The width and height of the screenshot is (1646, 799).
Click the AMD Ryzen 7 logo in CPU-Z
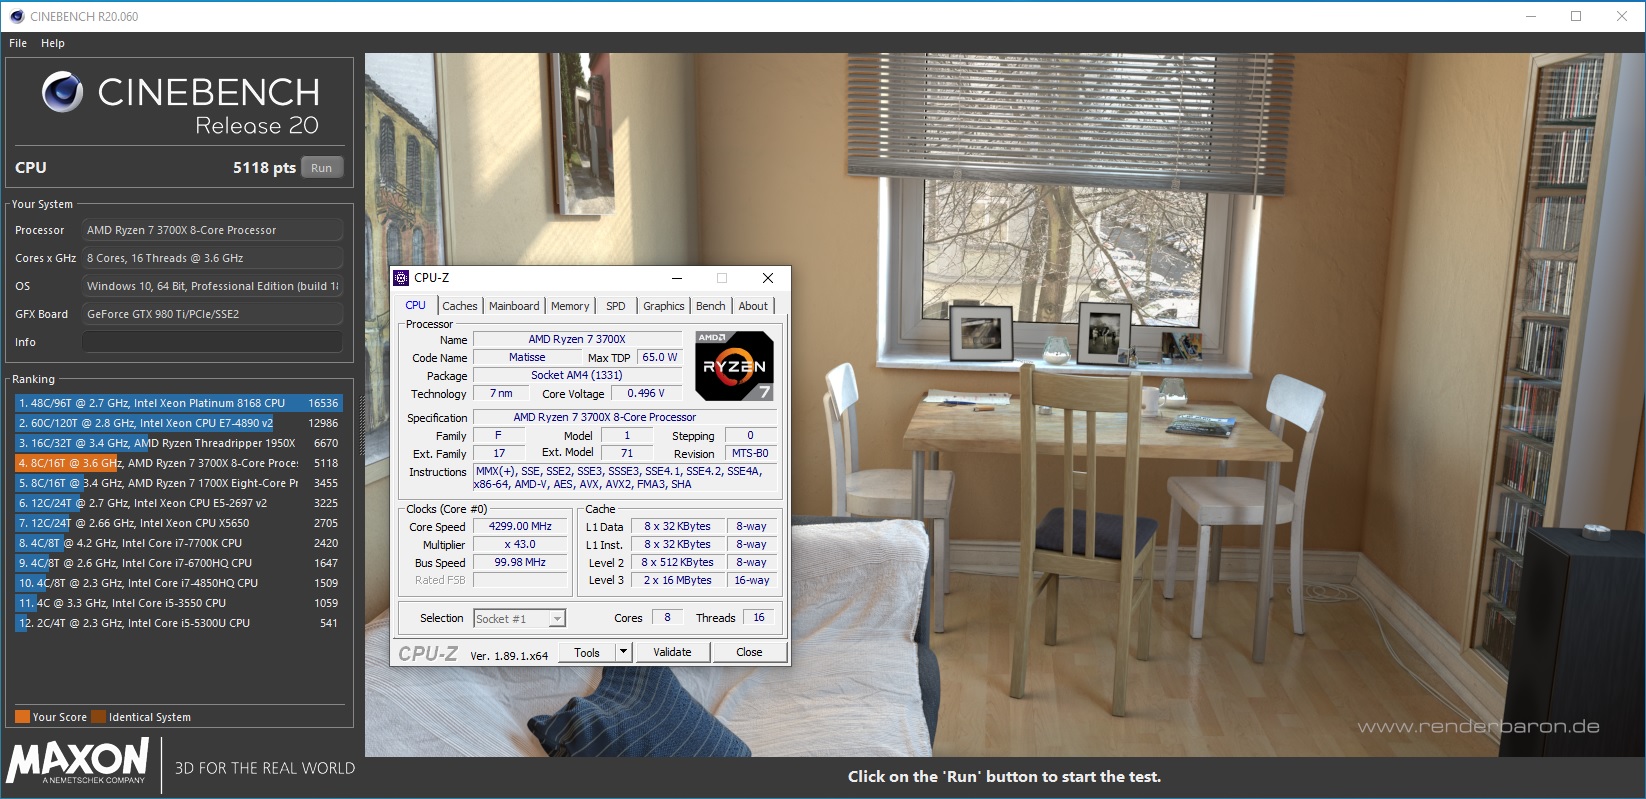click(734, 366)
